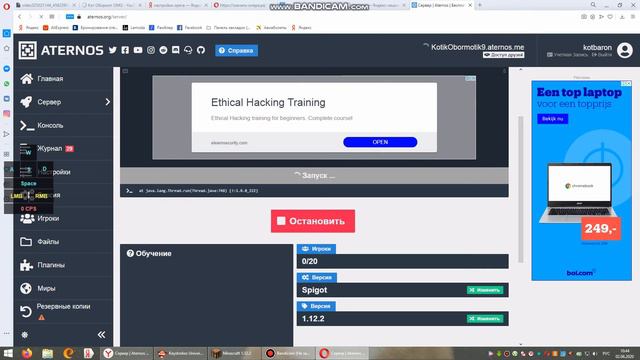Change version via 1.12.2 Изменить button
This screenshot has width=640, height=360.
tap(485, 318)
